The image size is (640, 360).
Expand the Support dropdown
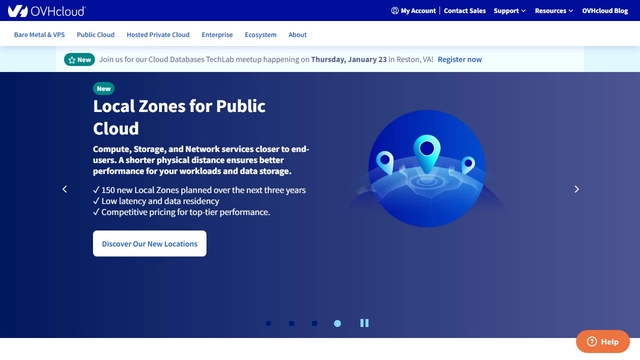point(509,11)
